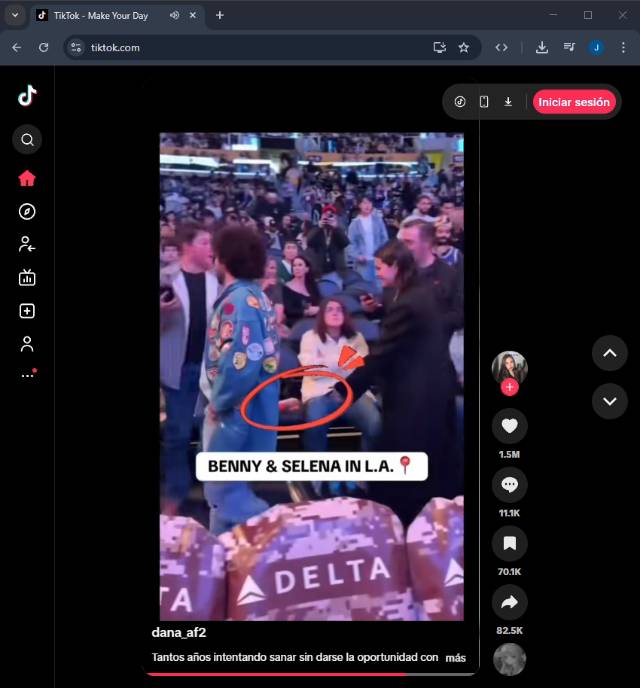Open the sidebar three-dots More menu
640x688 pixels.
pyautogui.click(x=27, y=376)
